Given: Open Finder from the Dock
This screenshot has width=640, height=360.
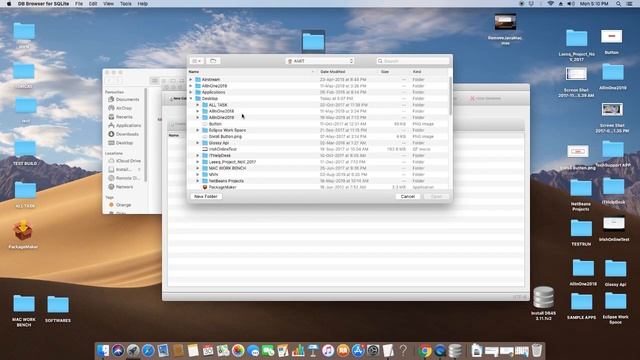Looking at the screenshot, I should [x=103, y=350].
